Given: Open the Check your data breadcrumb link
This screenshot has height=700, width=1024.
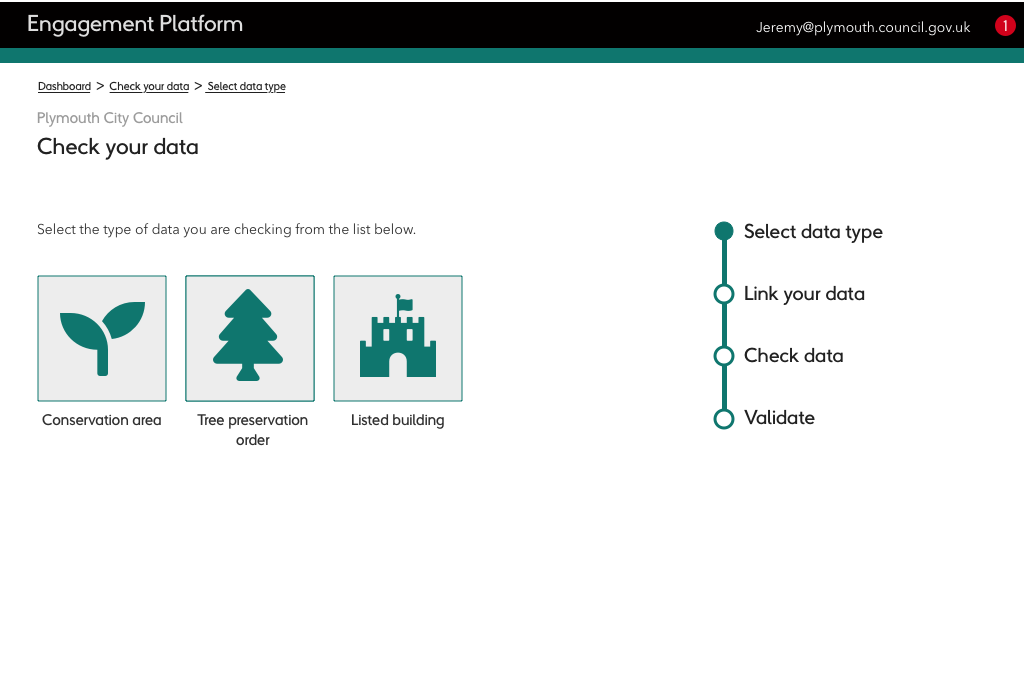Looking at the screenshot, I should point(149,87).
